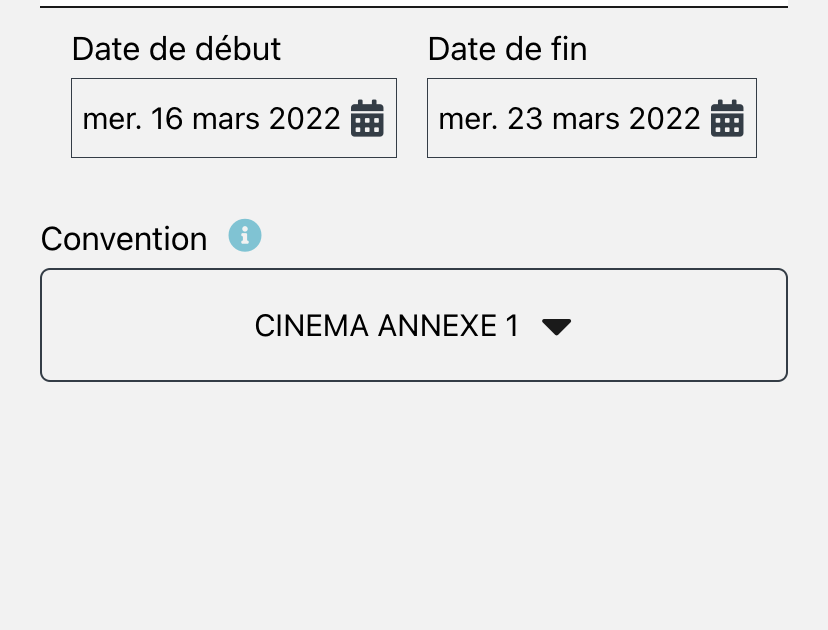This screenshot has height=630, width=828.
Task: Click the mer. 16 mars 2022 date text
Action: coord(212,119)
